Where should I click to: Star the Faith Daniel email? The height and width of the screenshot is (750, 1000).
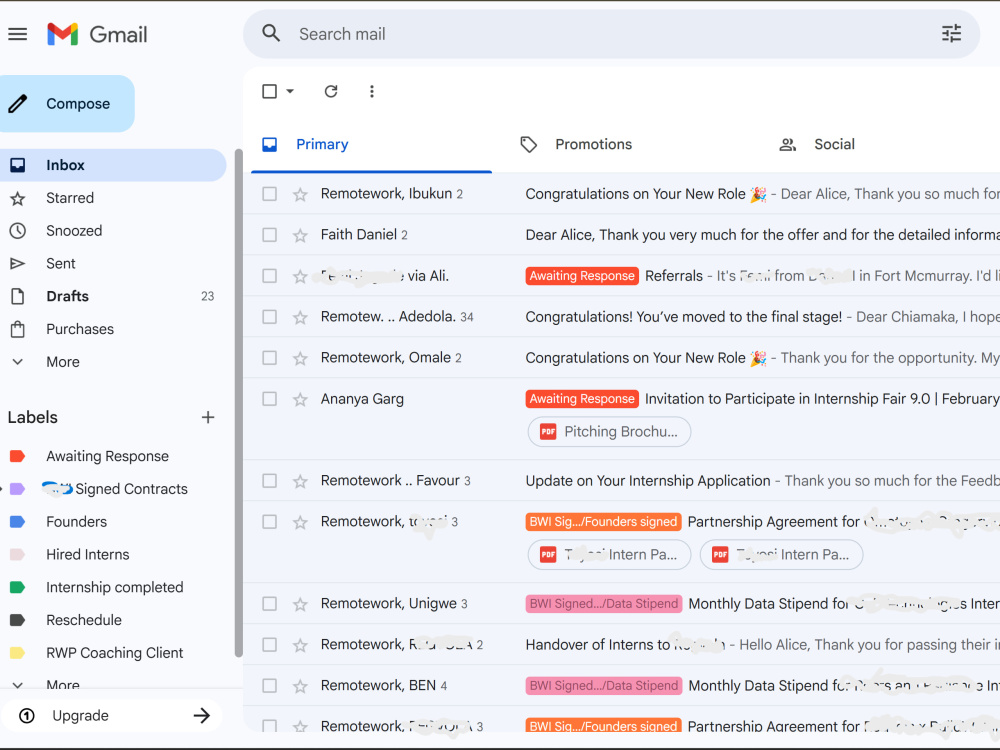point(300,235)
